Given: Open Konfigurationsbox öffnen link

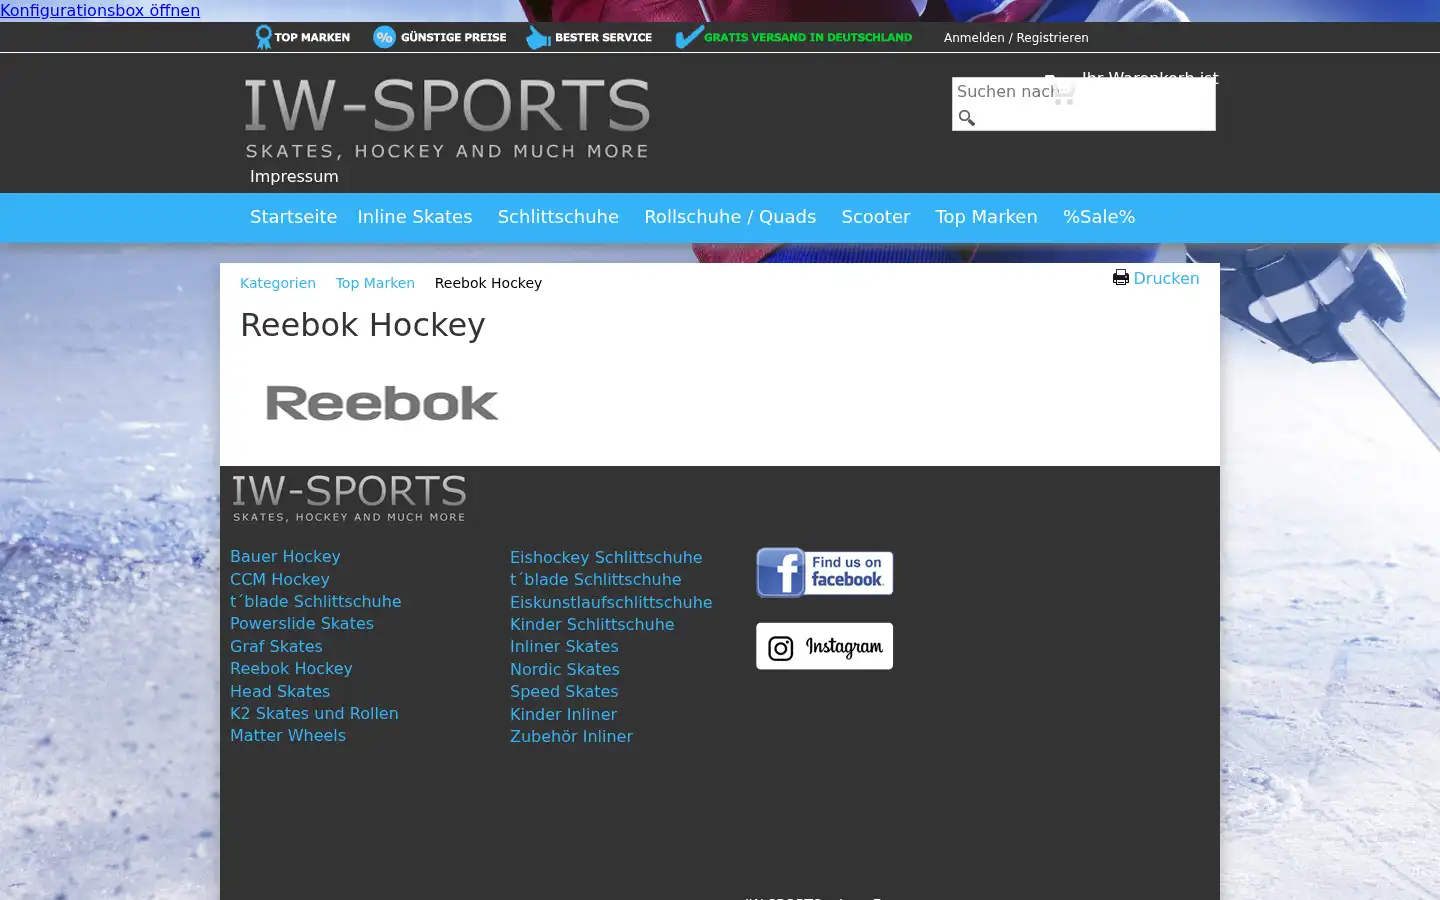Looking at the screenshot, I should coord(100,10).
